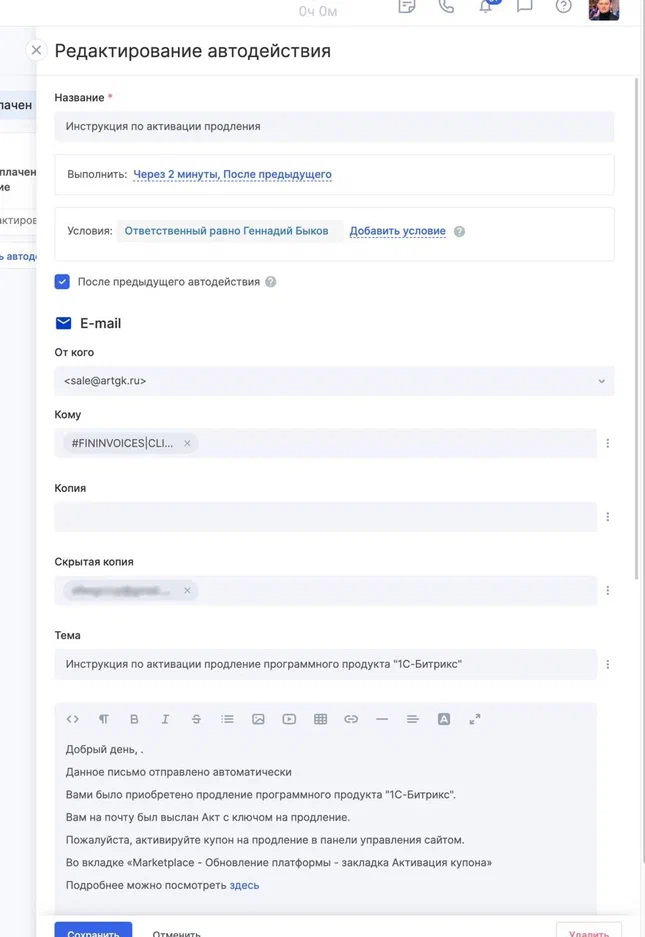
Task: Insert video in editor
Action: tap(289, 719)
